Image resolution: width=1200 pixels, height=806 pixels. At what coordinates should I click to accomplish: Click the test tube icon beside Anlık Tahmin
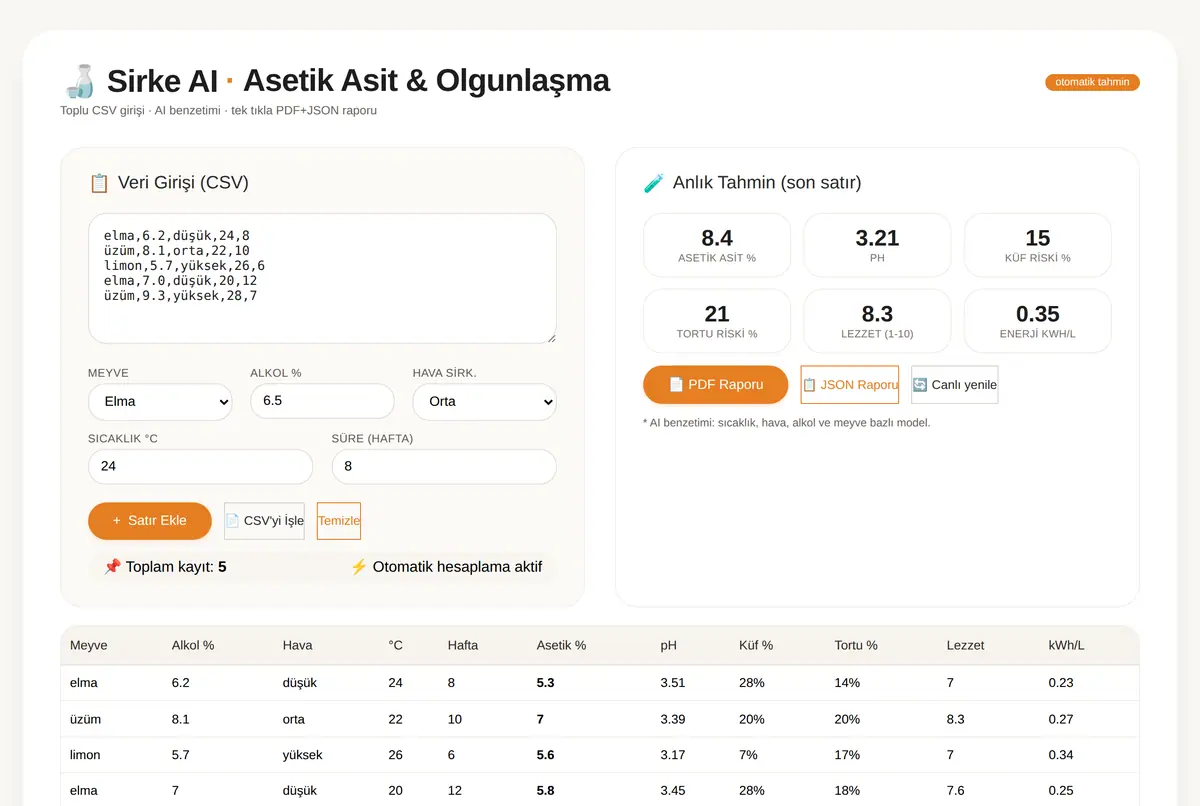(653, 183)
